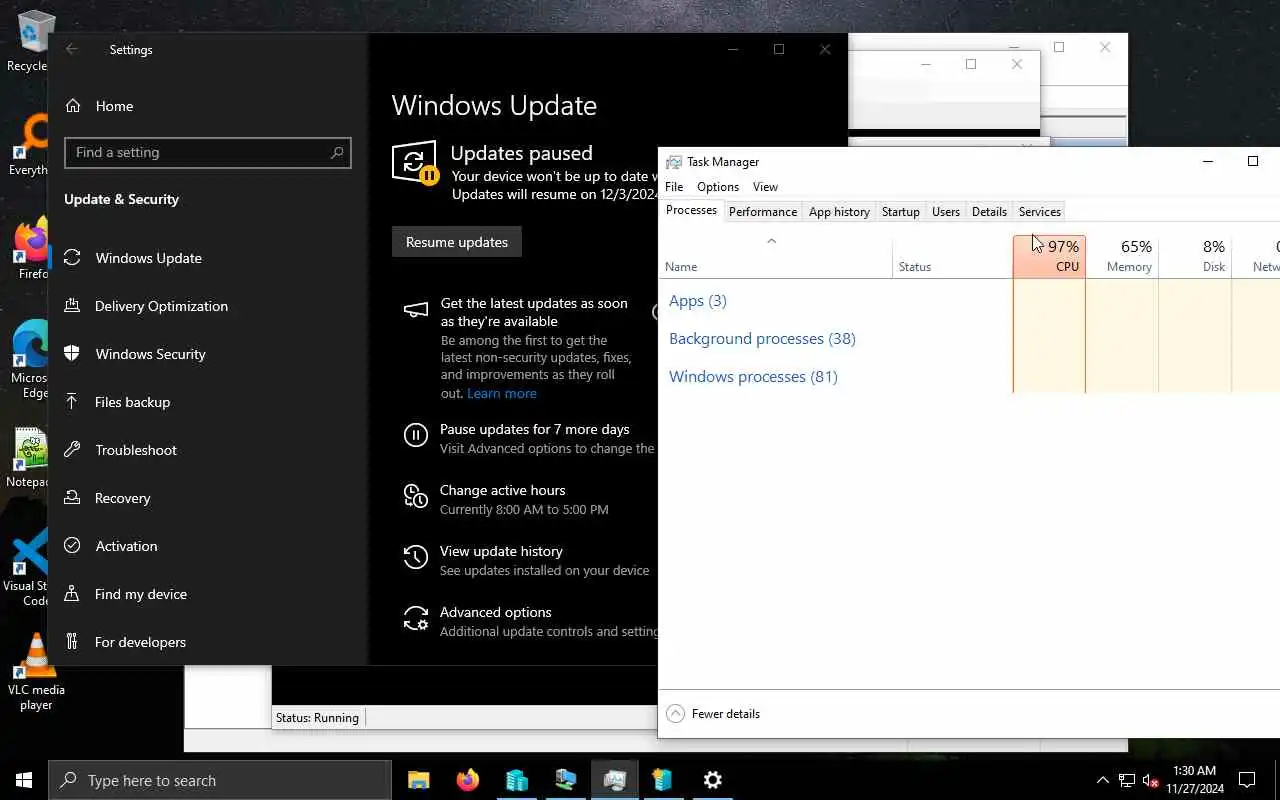The image size is (1280, 800).
Task: Click the Find a setting search box
Action: click(x=207, y=153)
